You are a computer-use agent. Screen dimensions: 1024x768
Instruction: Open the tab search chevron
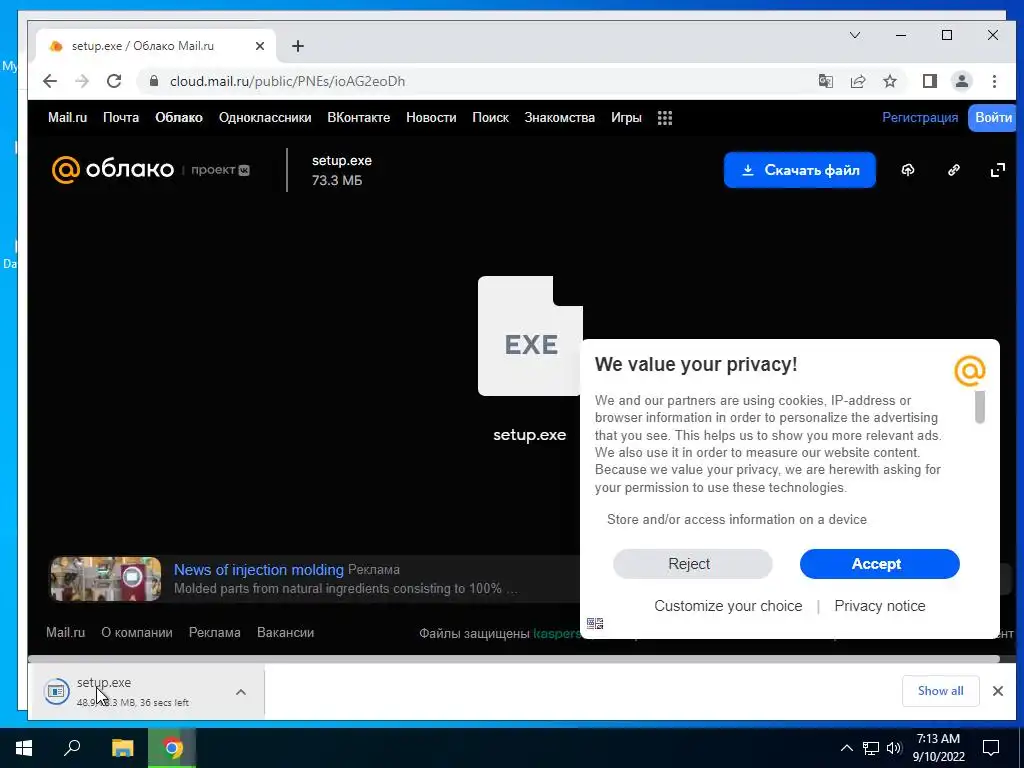pos(855,35)
